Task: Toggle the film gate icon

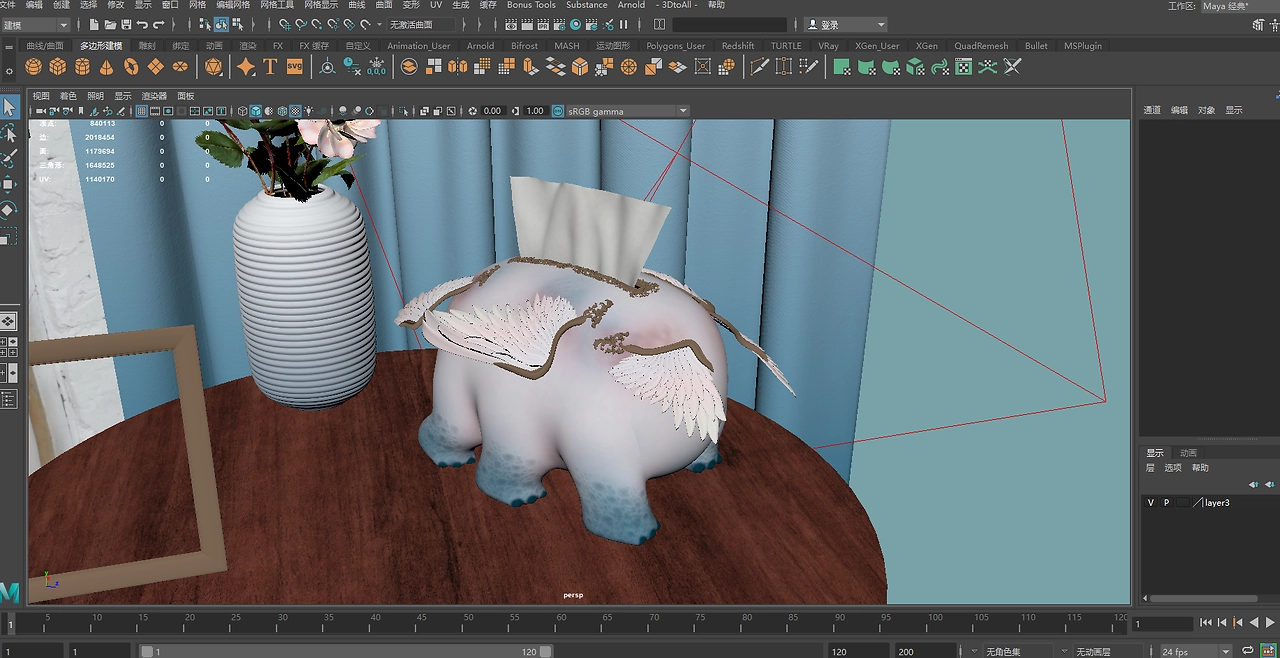Action: 155,111
